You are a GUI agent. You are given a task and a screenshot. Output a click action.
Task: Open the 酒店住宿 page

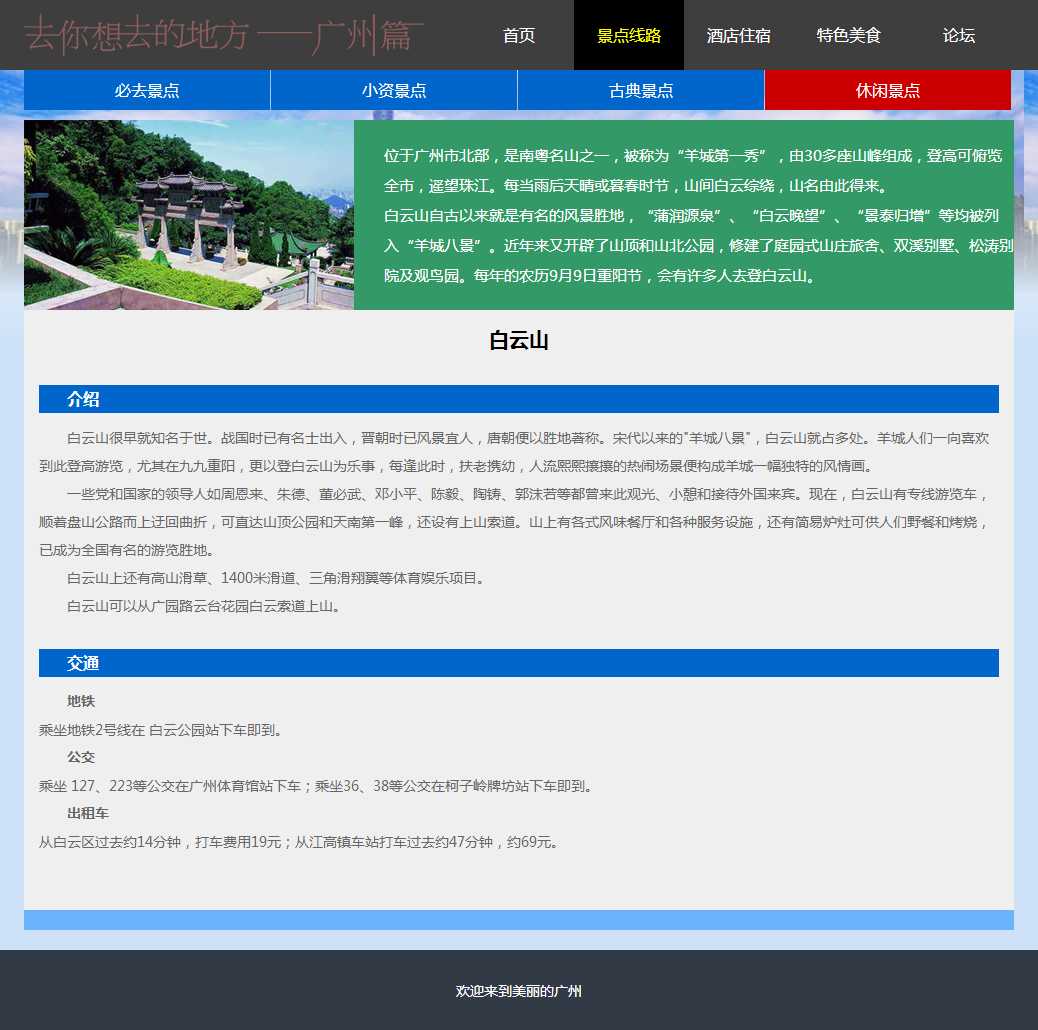point(739,35)
